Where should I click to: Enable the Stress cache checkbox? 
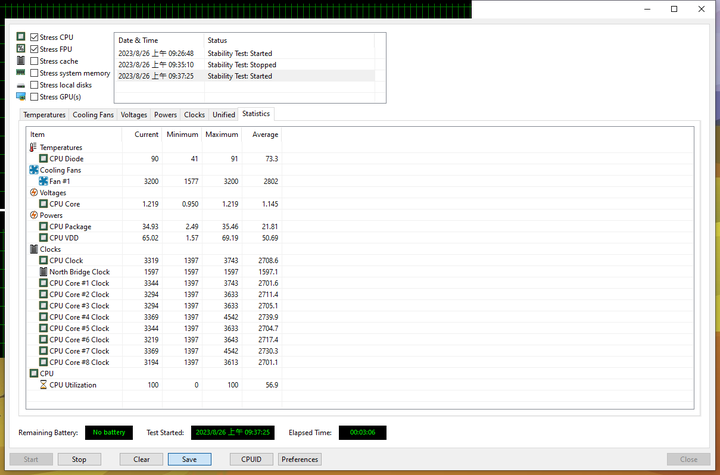click(x=34, y=61)
